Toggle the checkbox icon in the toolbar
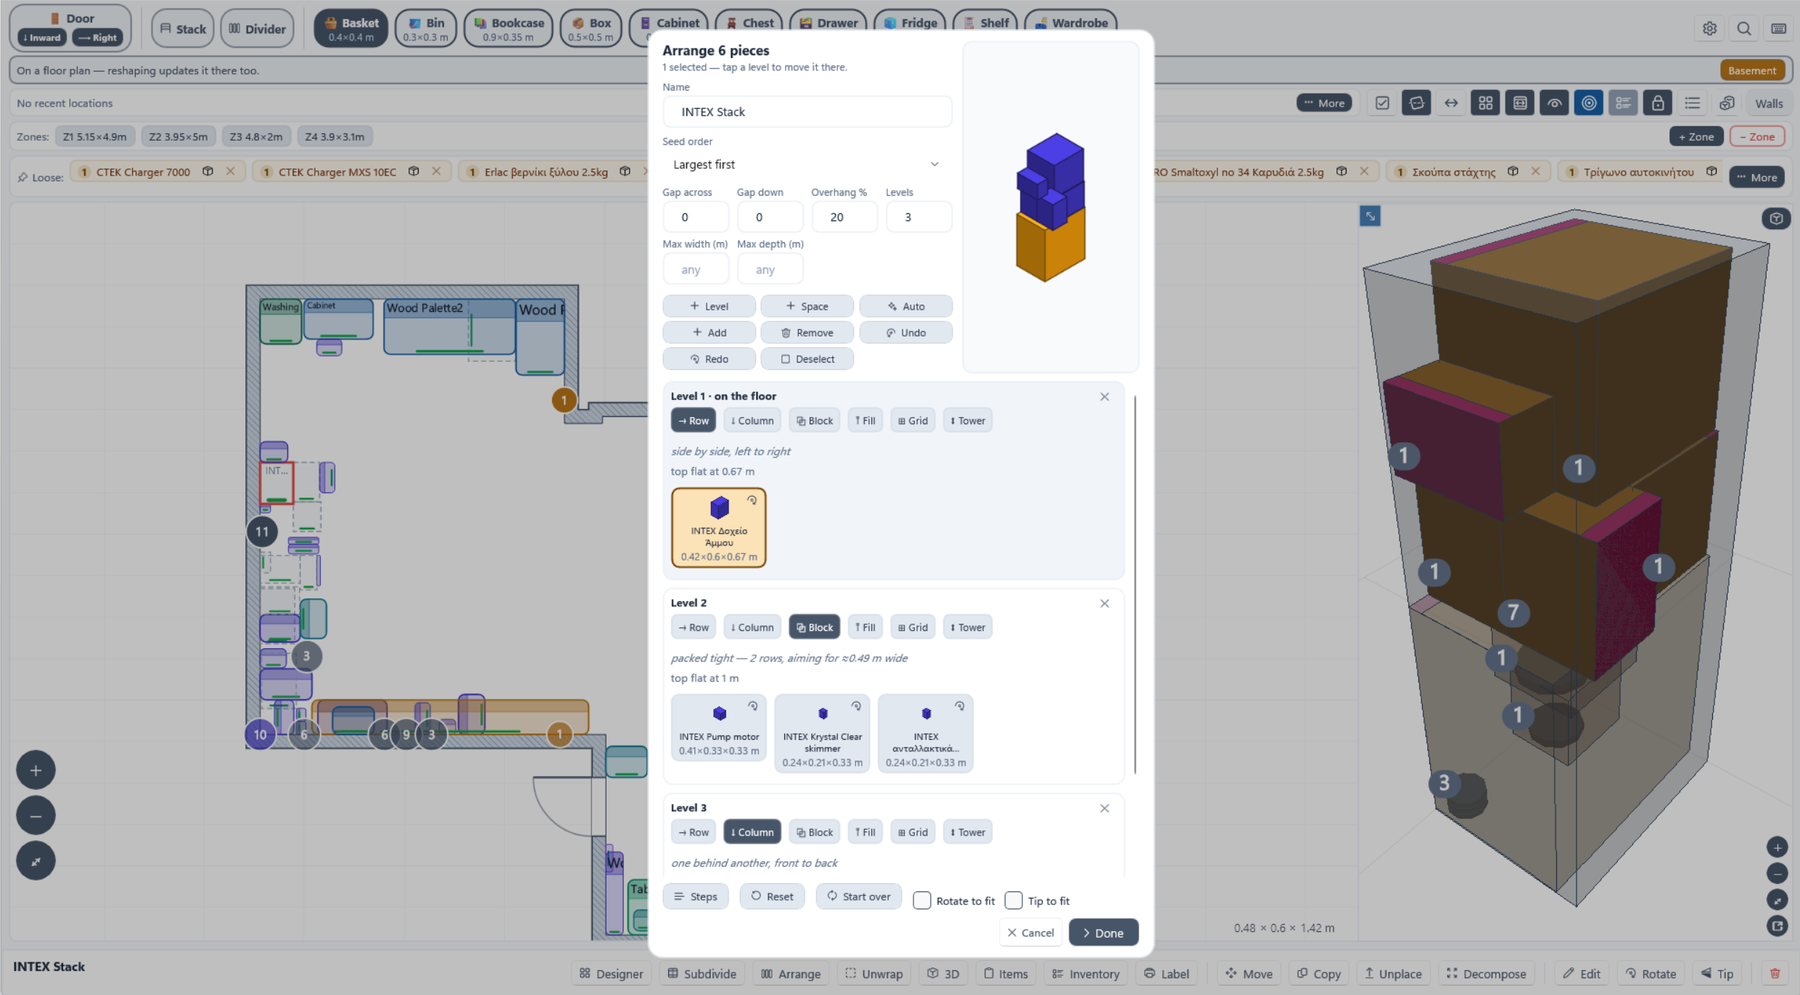This screenshot has width=1800, height=995. (1382, 103)
